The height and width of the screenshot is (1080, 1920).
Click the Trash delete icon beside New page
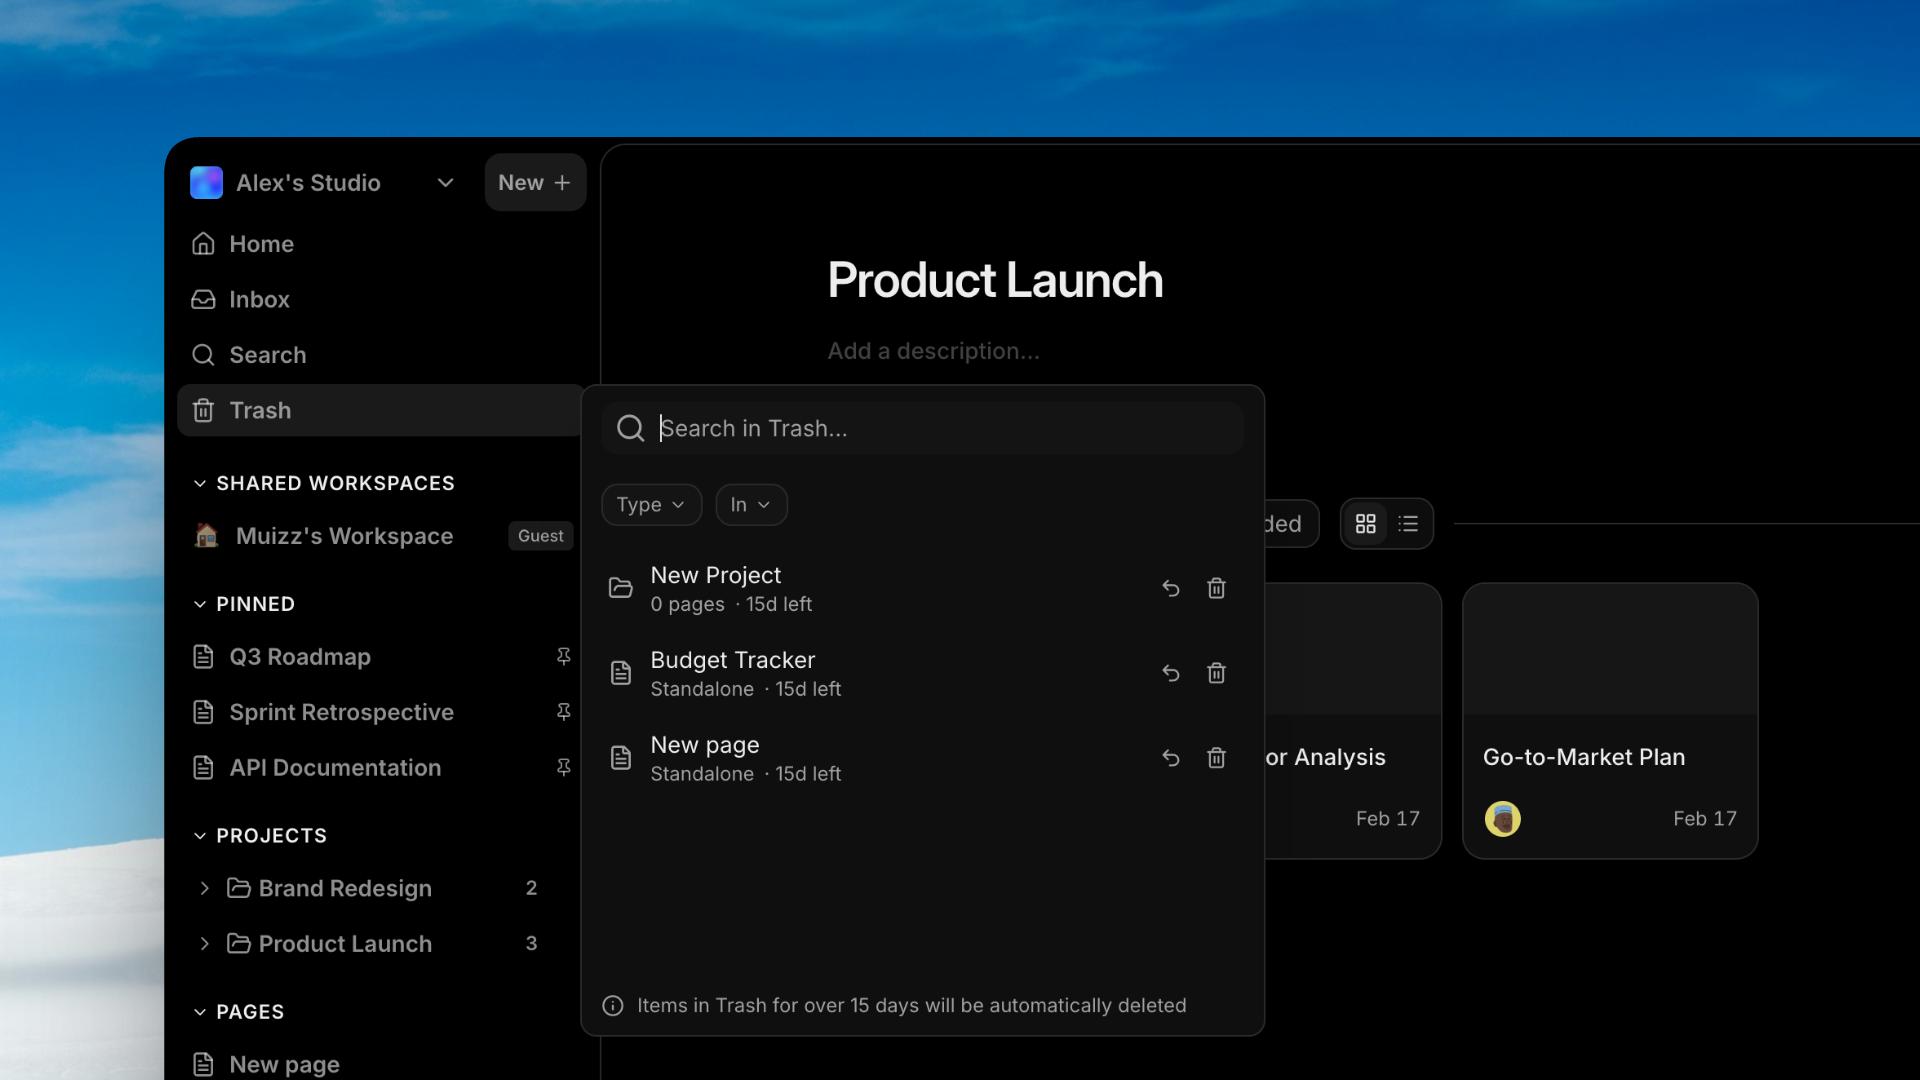pos(1217,758)
